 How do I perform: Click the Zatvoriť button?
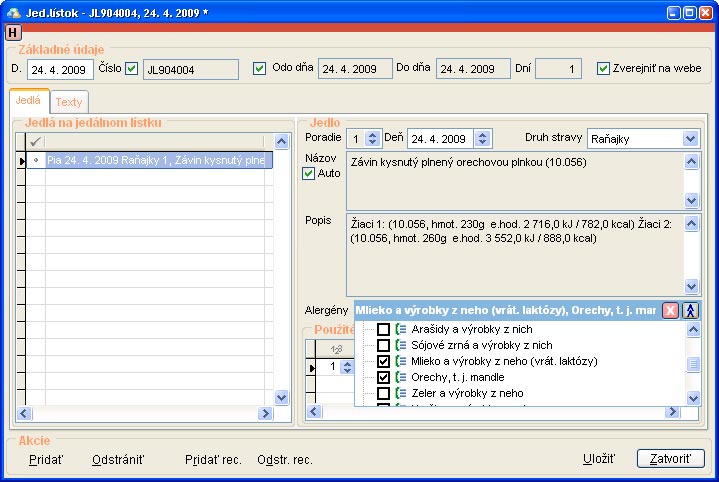(x=670, y=459)
